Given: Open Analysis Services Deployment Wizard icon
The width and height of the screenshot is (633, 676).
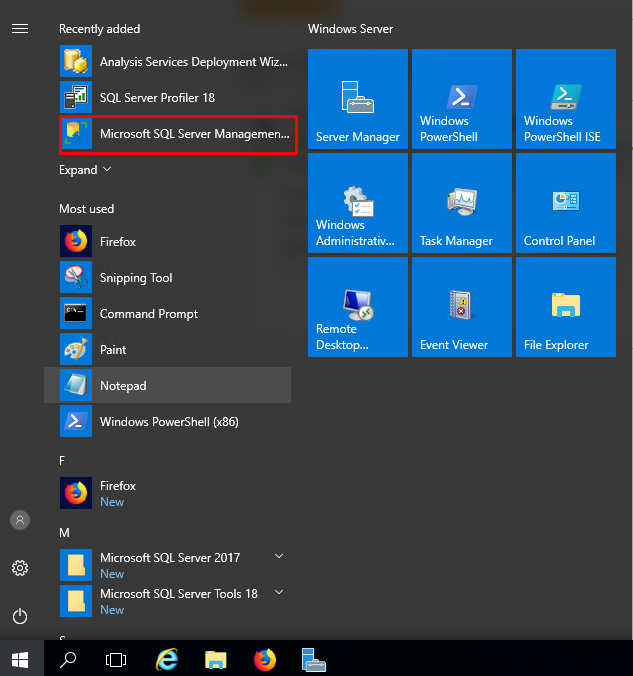Looking at the screenshot, I should tap(76, 61).
